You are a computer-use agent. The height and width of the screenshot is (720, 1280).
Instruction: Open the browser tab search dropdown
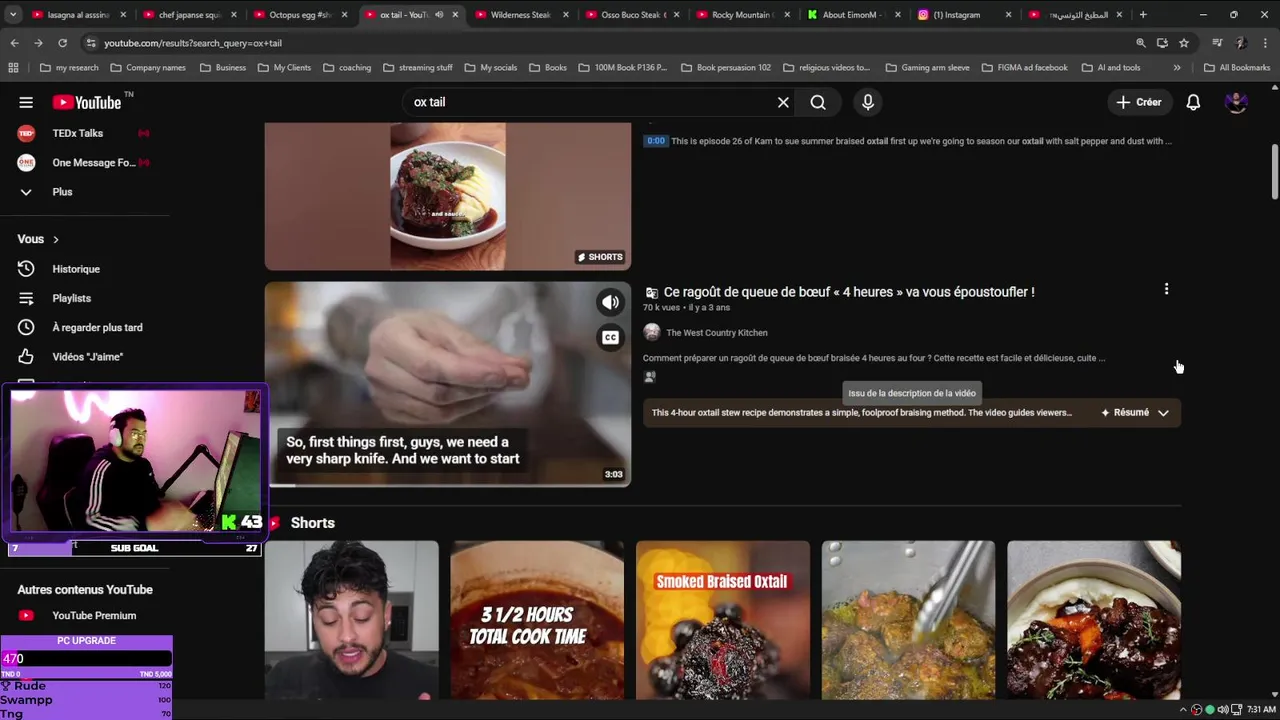(12, 15)
